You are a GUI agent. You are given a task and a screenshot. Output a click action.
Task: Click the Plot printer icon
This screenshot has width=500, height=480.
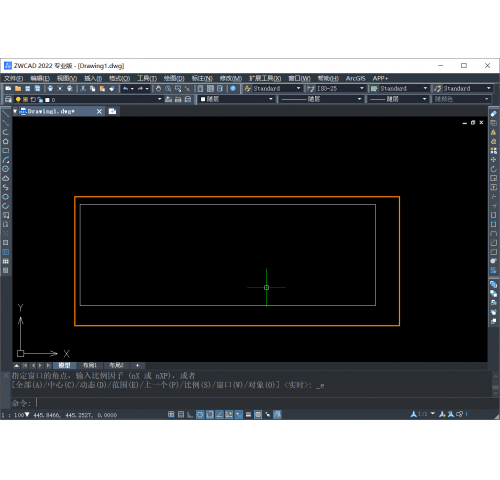point(50,88)
